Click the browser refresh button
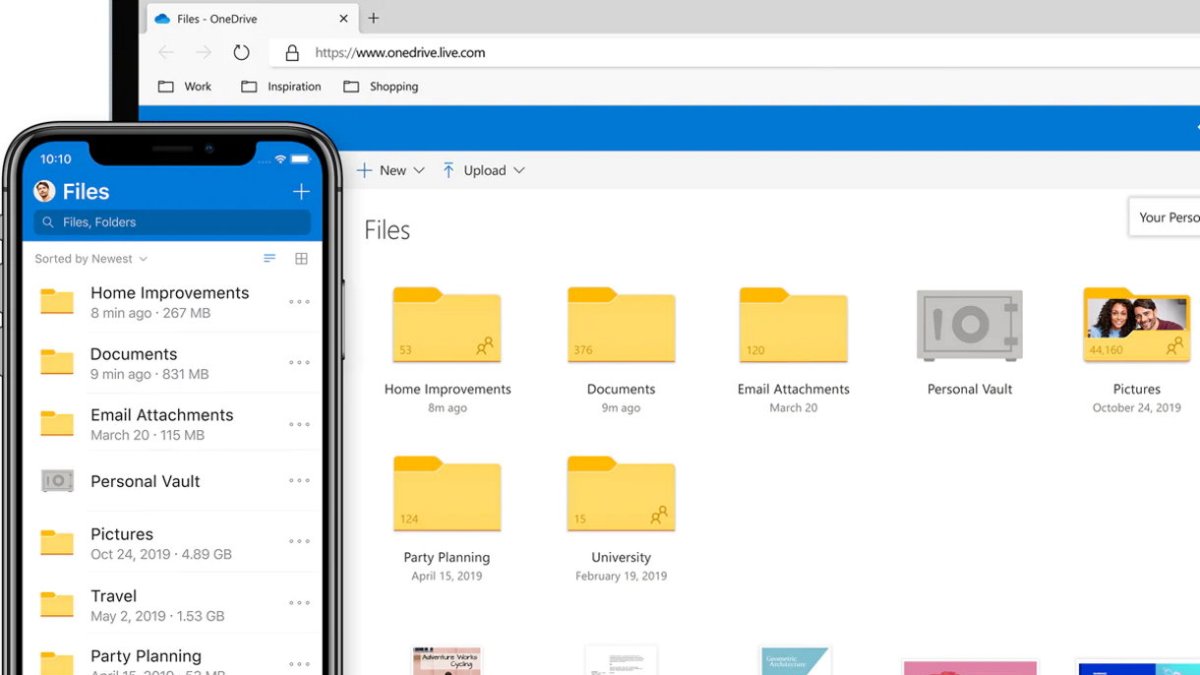 (x=241, y=53)
